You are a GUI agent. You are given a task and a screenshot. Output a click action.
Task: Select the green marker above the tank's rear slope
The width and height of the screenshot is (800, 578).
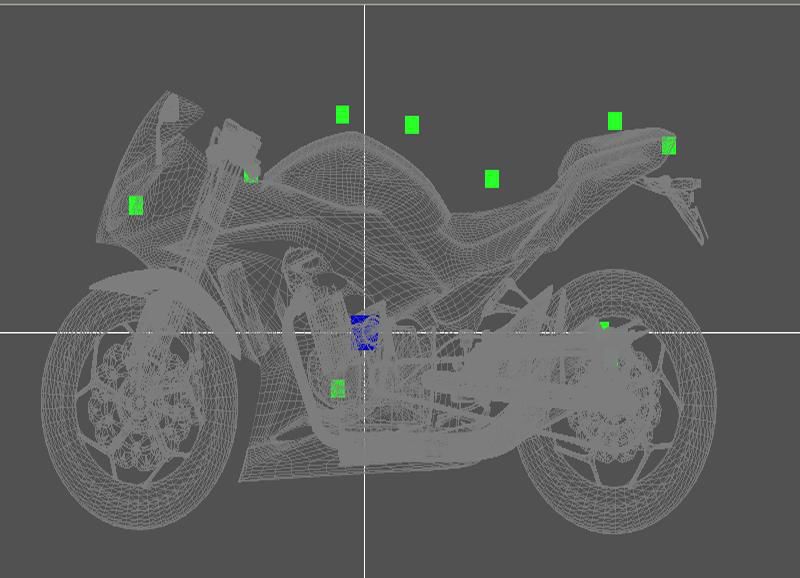click(412, 125)
